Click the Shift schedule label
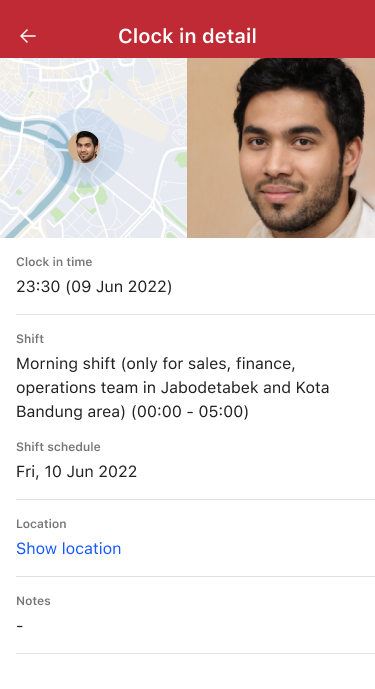Viewport: 375px width, 689px height. coord(58,447)
